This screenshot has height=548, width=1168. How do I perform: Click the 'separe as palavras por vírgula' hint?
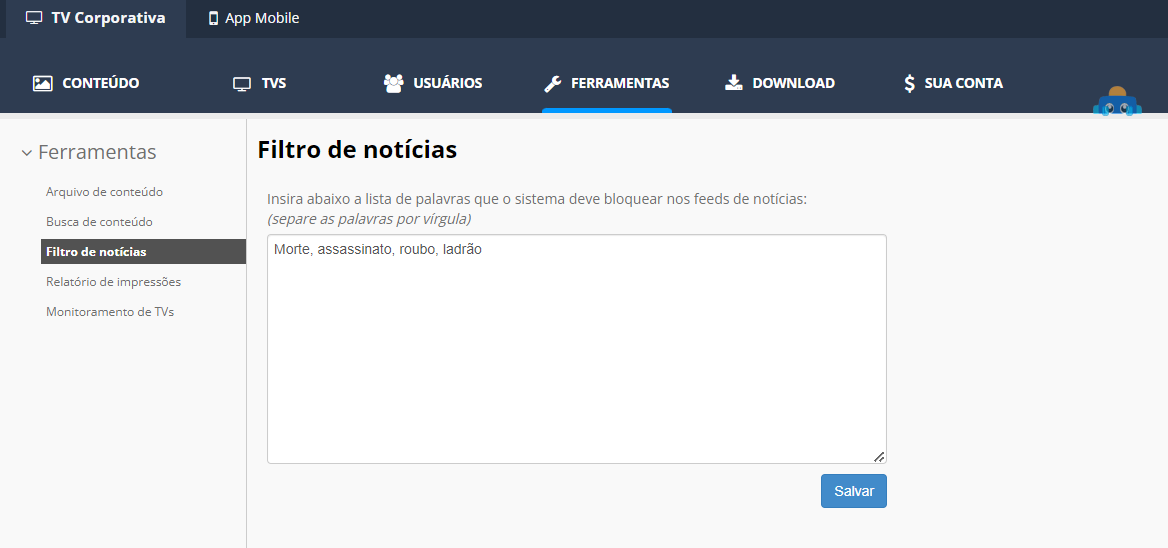click(369, 220)
